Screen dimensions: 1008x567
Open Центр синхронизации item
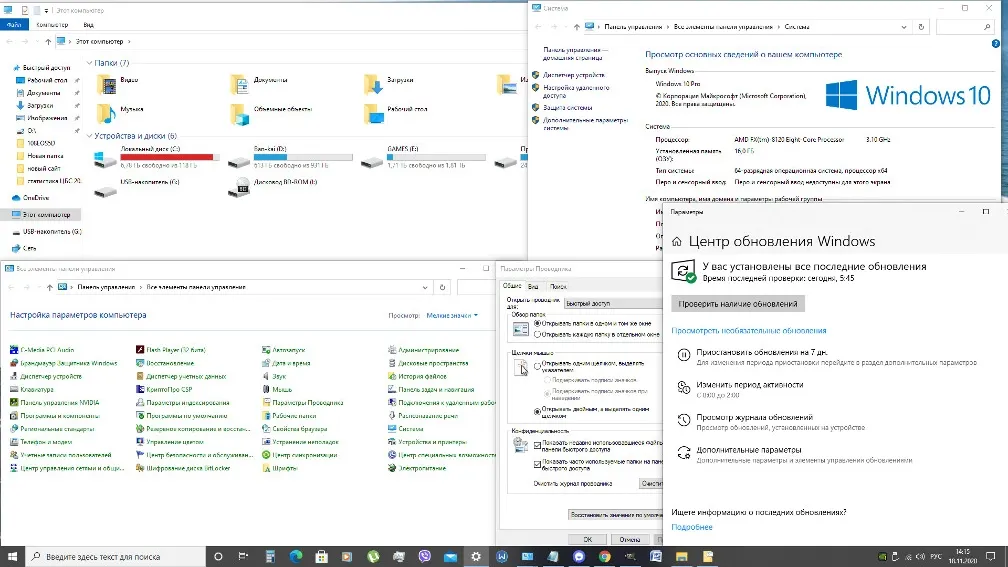coord(300,455)
